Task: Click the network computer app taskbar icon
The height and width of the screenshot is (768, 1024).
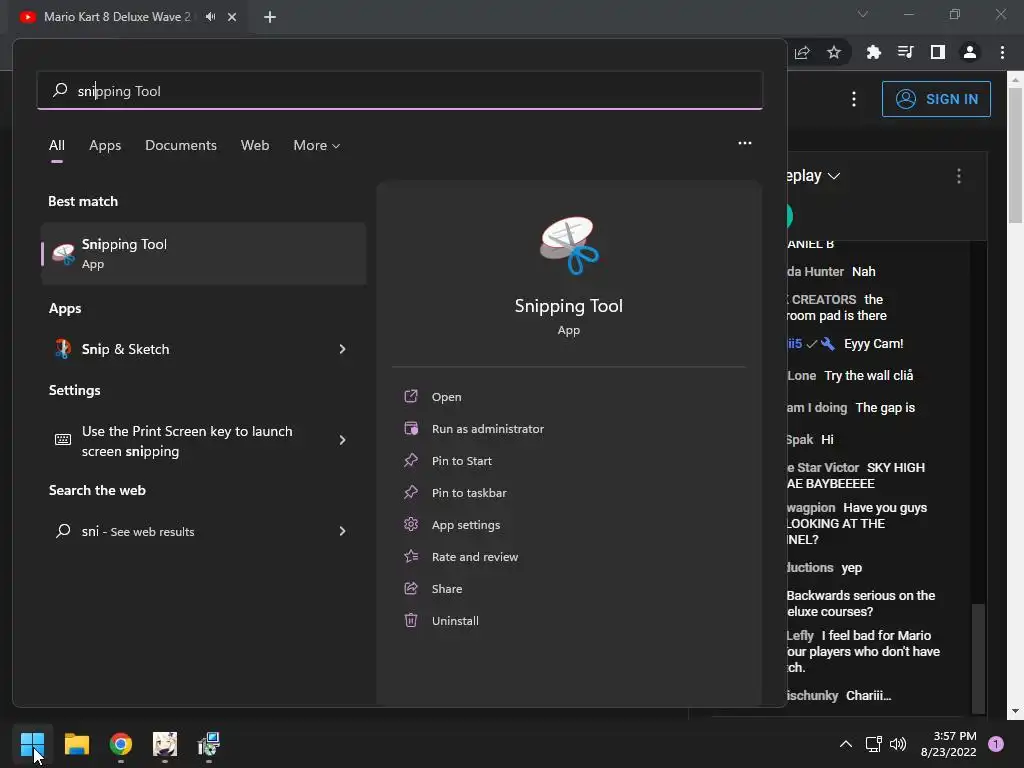Action: click(209, 744)
